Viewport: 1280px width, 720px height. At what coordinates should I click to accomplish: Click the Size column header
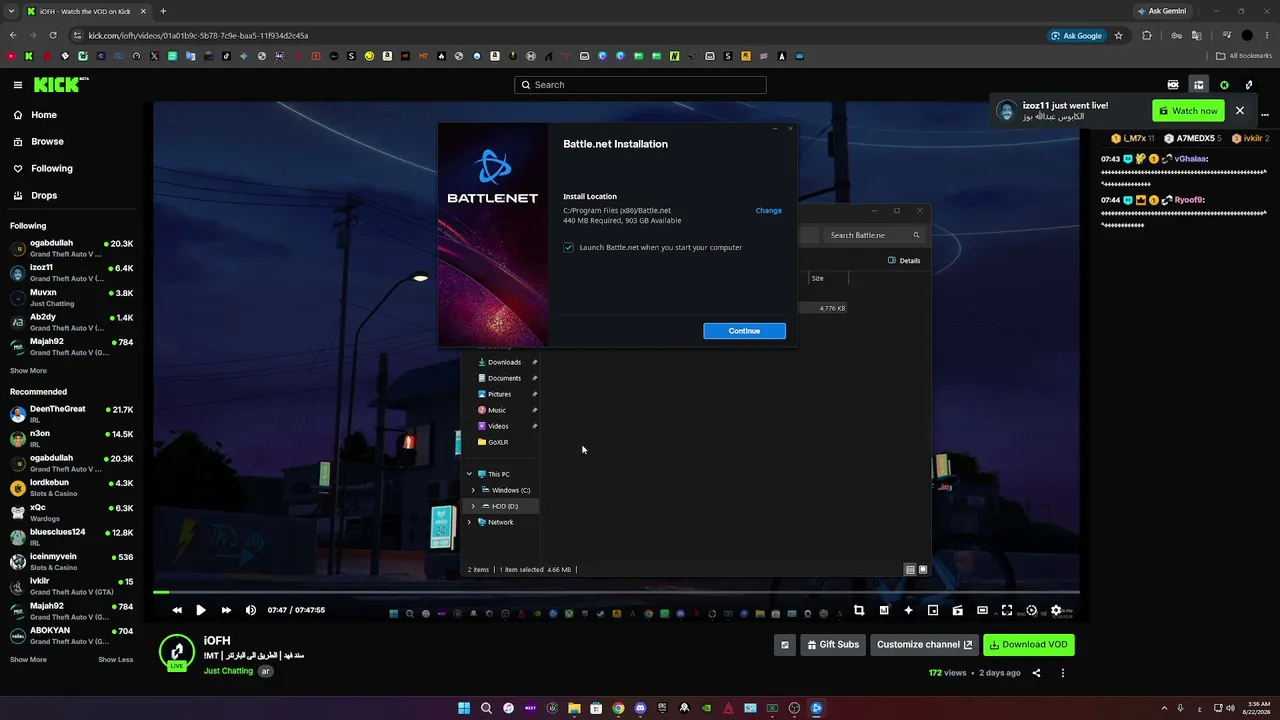coord(828,278)
